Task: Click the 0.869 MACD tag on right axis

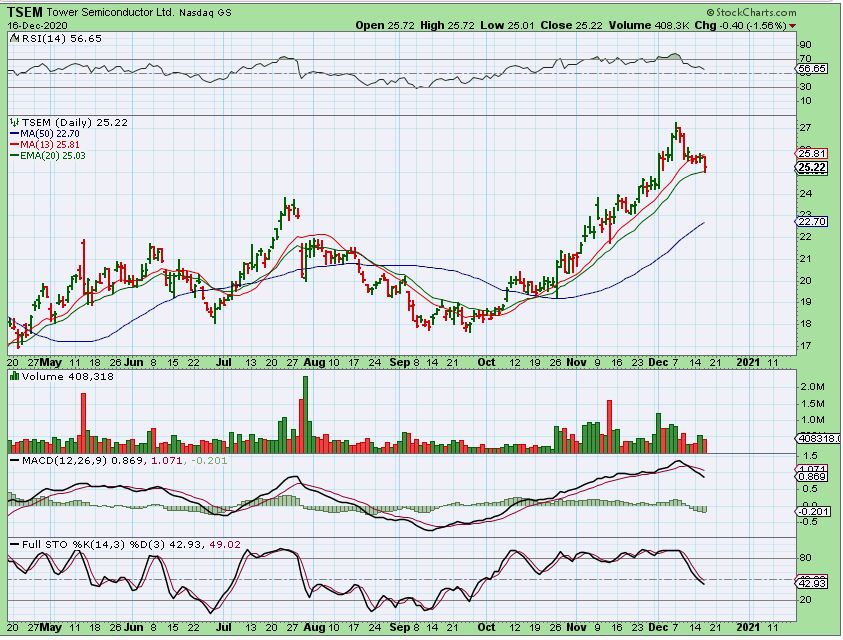Action: 812,477
